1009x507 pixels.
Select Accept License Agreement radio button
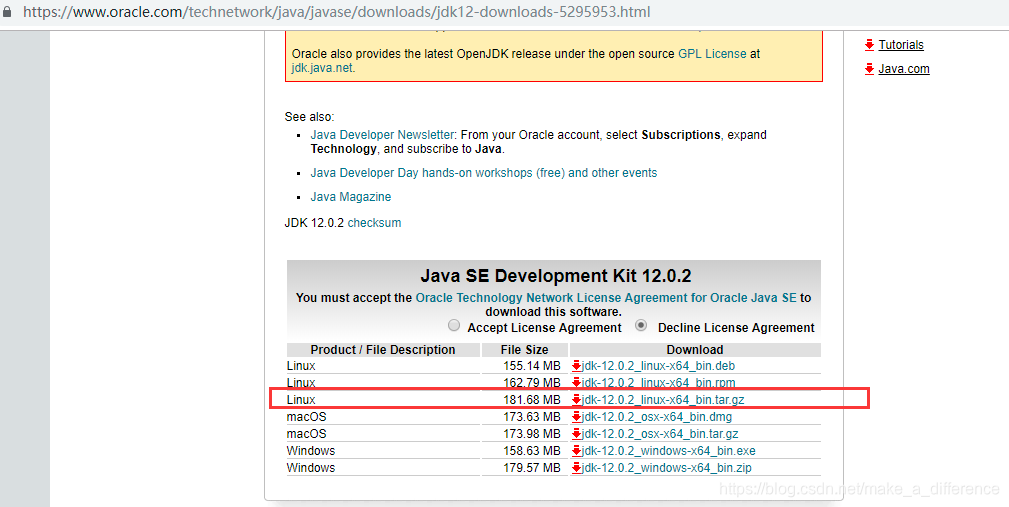coord(454,326)
